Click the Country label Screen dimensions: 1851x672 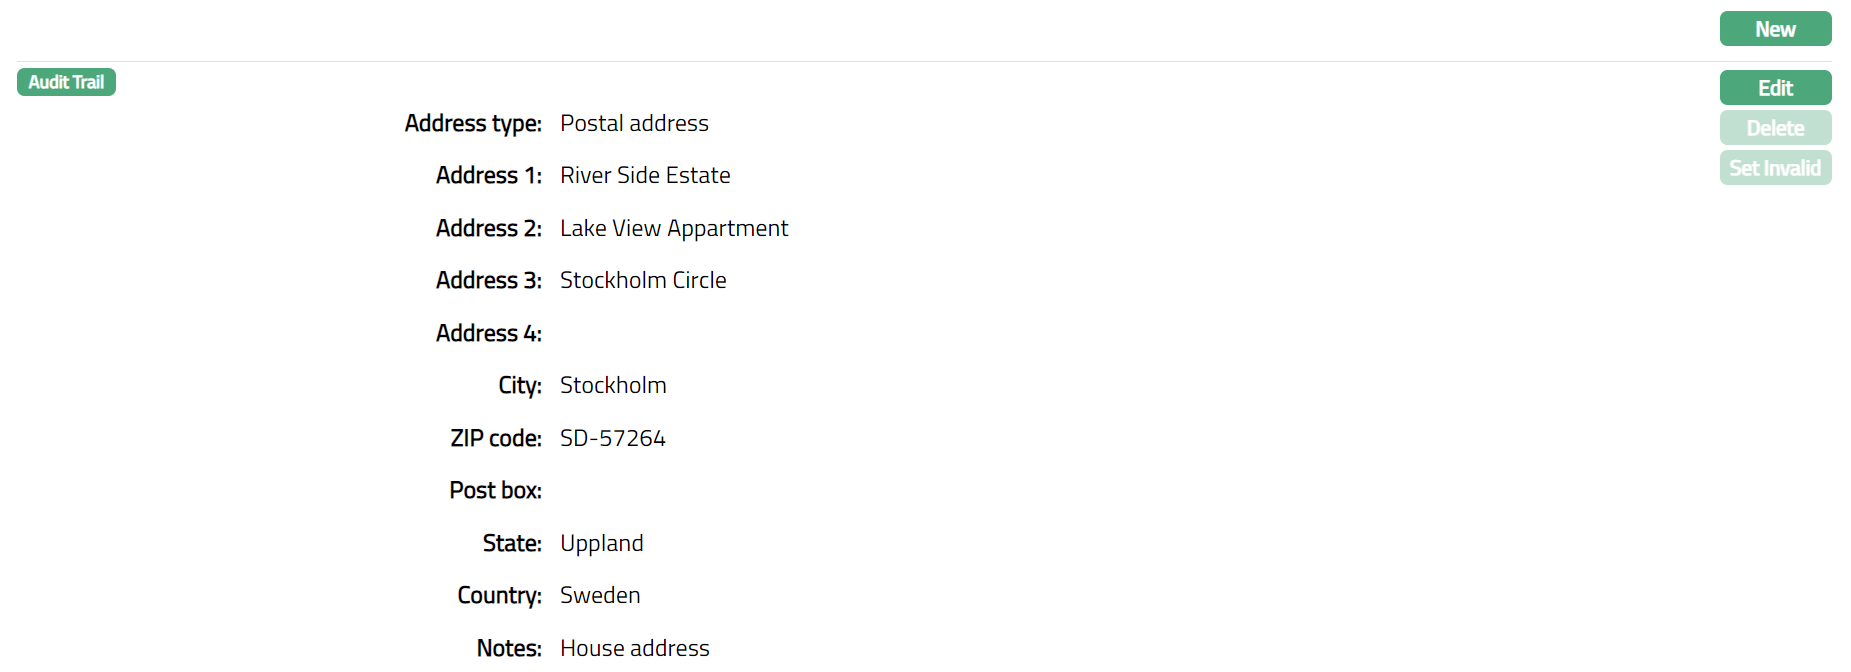tap(499, 595)
